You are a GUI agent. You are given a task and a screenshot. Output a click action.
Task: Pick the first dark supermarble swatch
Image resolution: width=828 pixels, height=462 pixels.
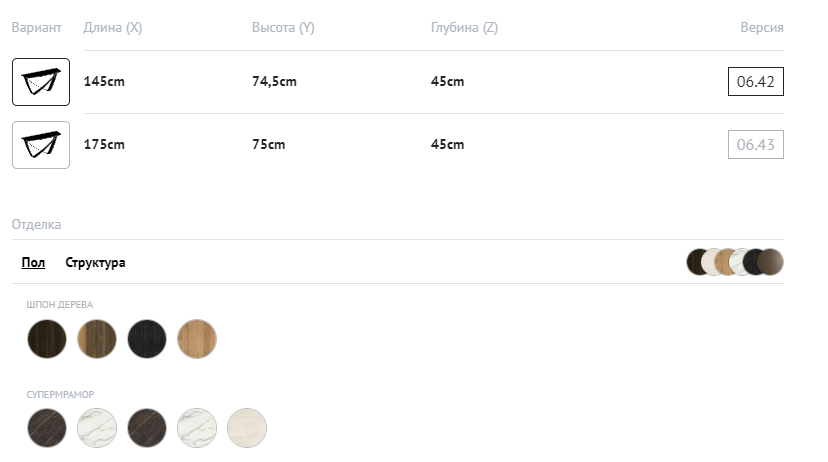click(x=47, y=428)
